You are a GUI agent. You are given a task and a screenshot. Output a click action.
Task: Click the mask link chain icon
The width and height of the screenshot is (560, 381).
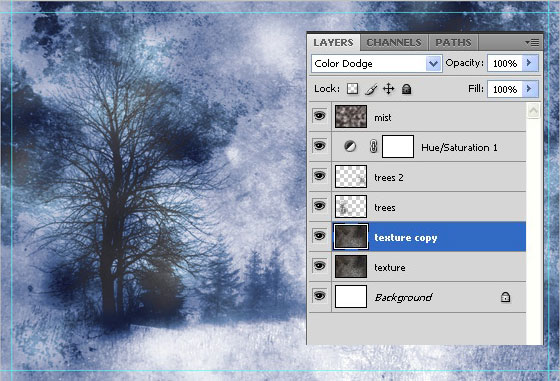point(373,146)
